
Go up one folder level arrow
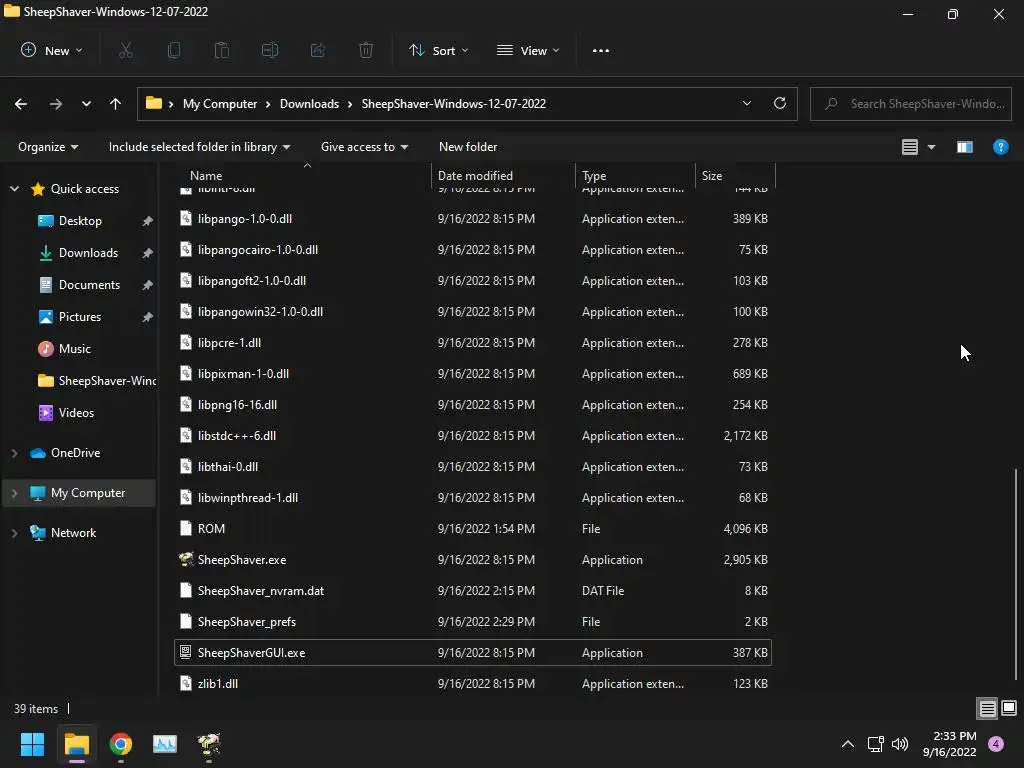coord(116,104)
